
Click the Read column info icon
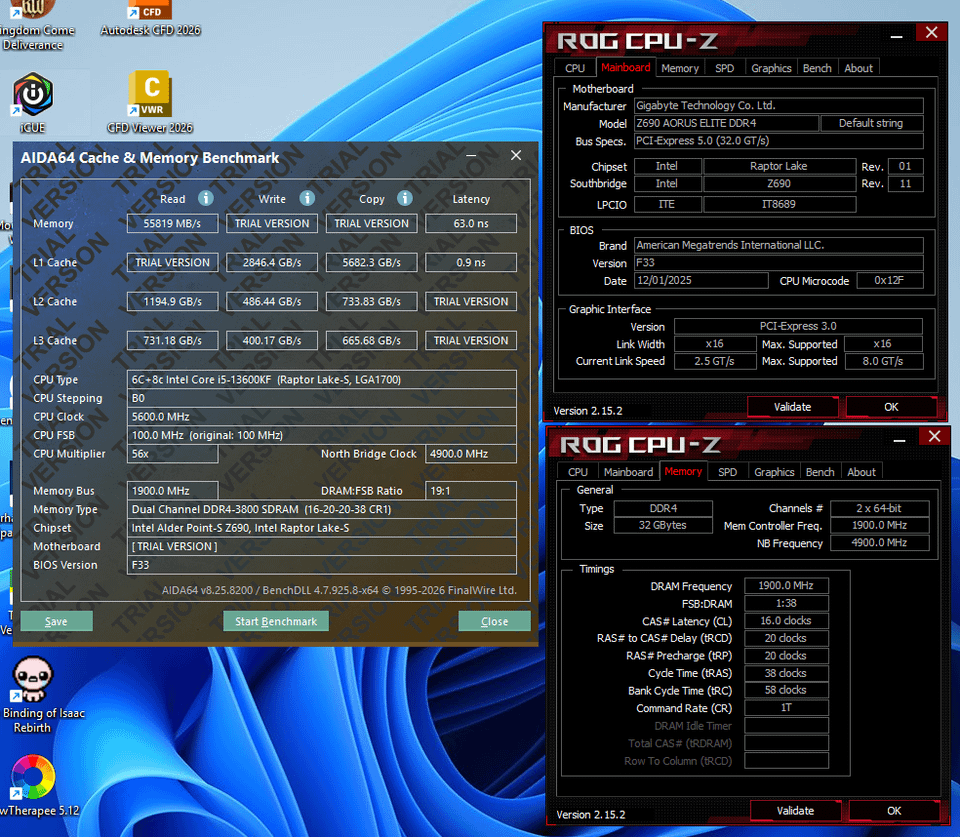206,198
